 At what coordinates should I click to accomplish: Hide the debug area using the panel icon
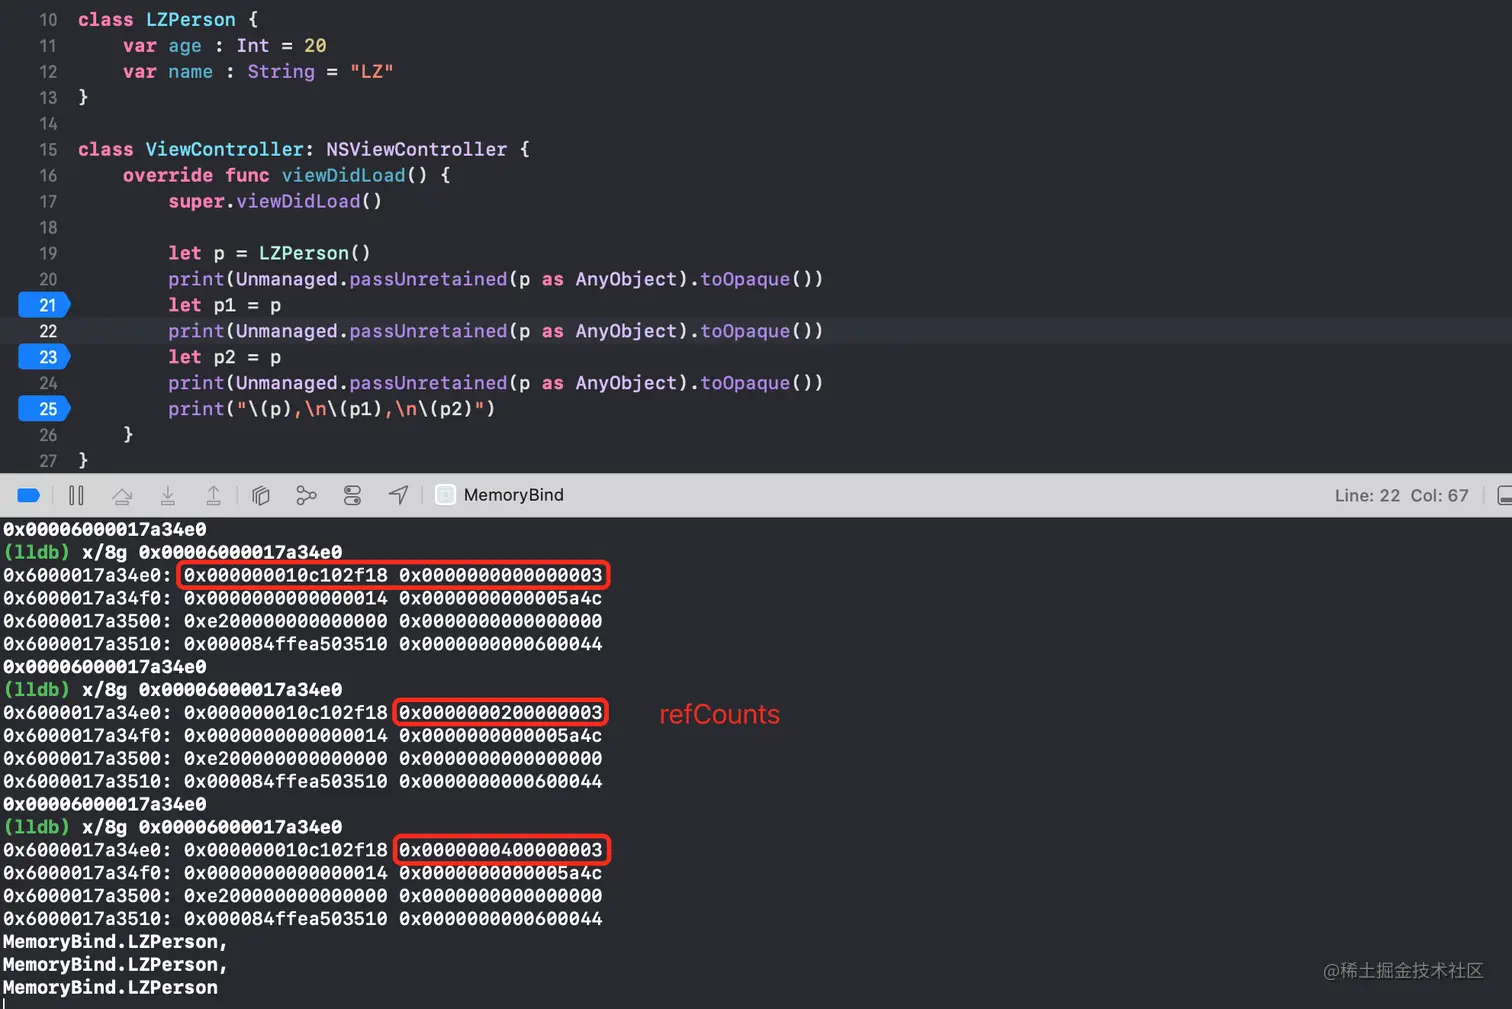tap(1503, 495)
